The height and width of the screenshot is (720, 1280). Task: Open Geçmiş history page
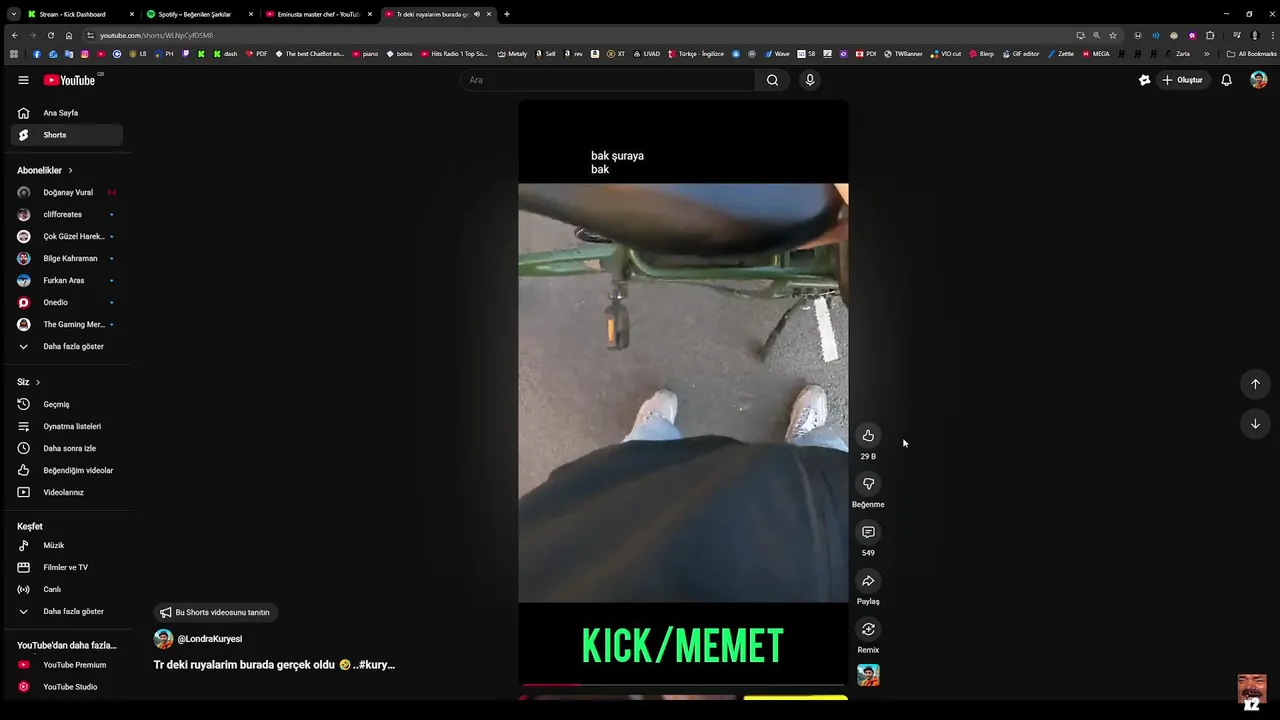click(67, 404)
